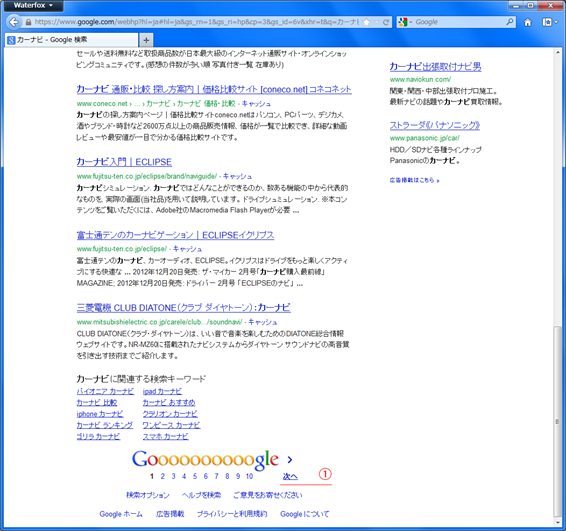Viewport: 566px width, 531px height.
Task: Click related search ワンピース カーナビ
Action: (171, 425)
